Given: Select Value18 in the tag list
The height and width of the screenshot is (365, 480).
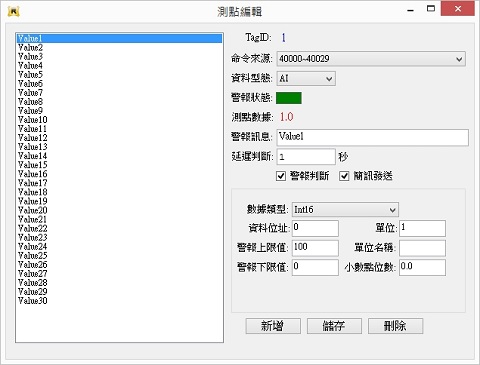Looking at the screenshot, I should tap(119, 192).
